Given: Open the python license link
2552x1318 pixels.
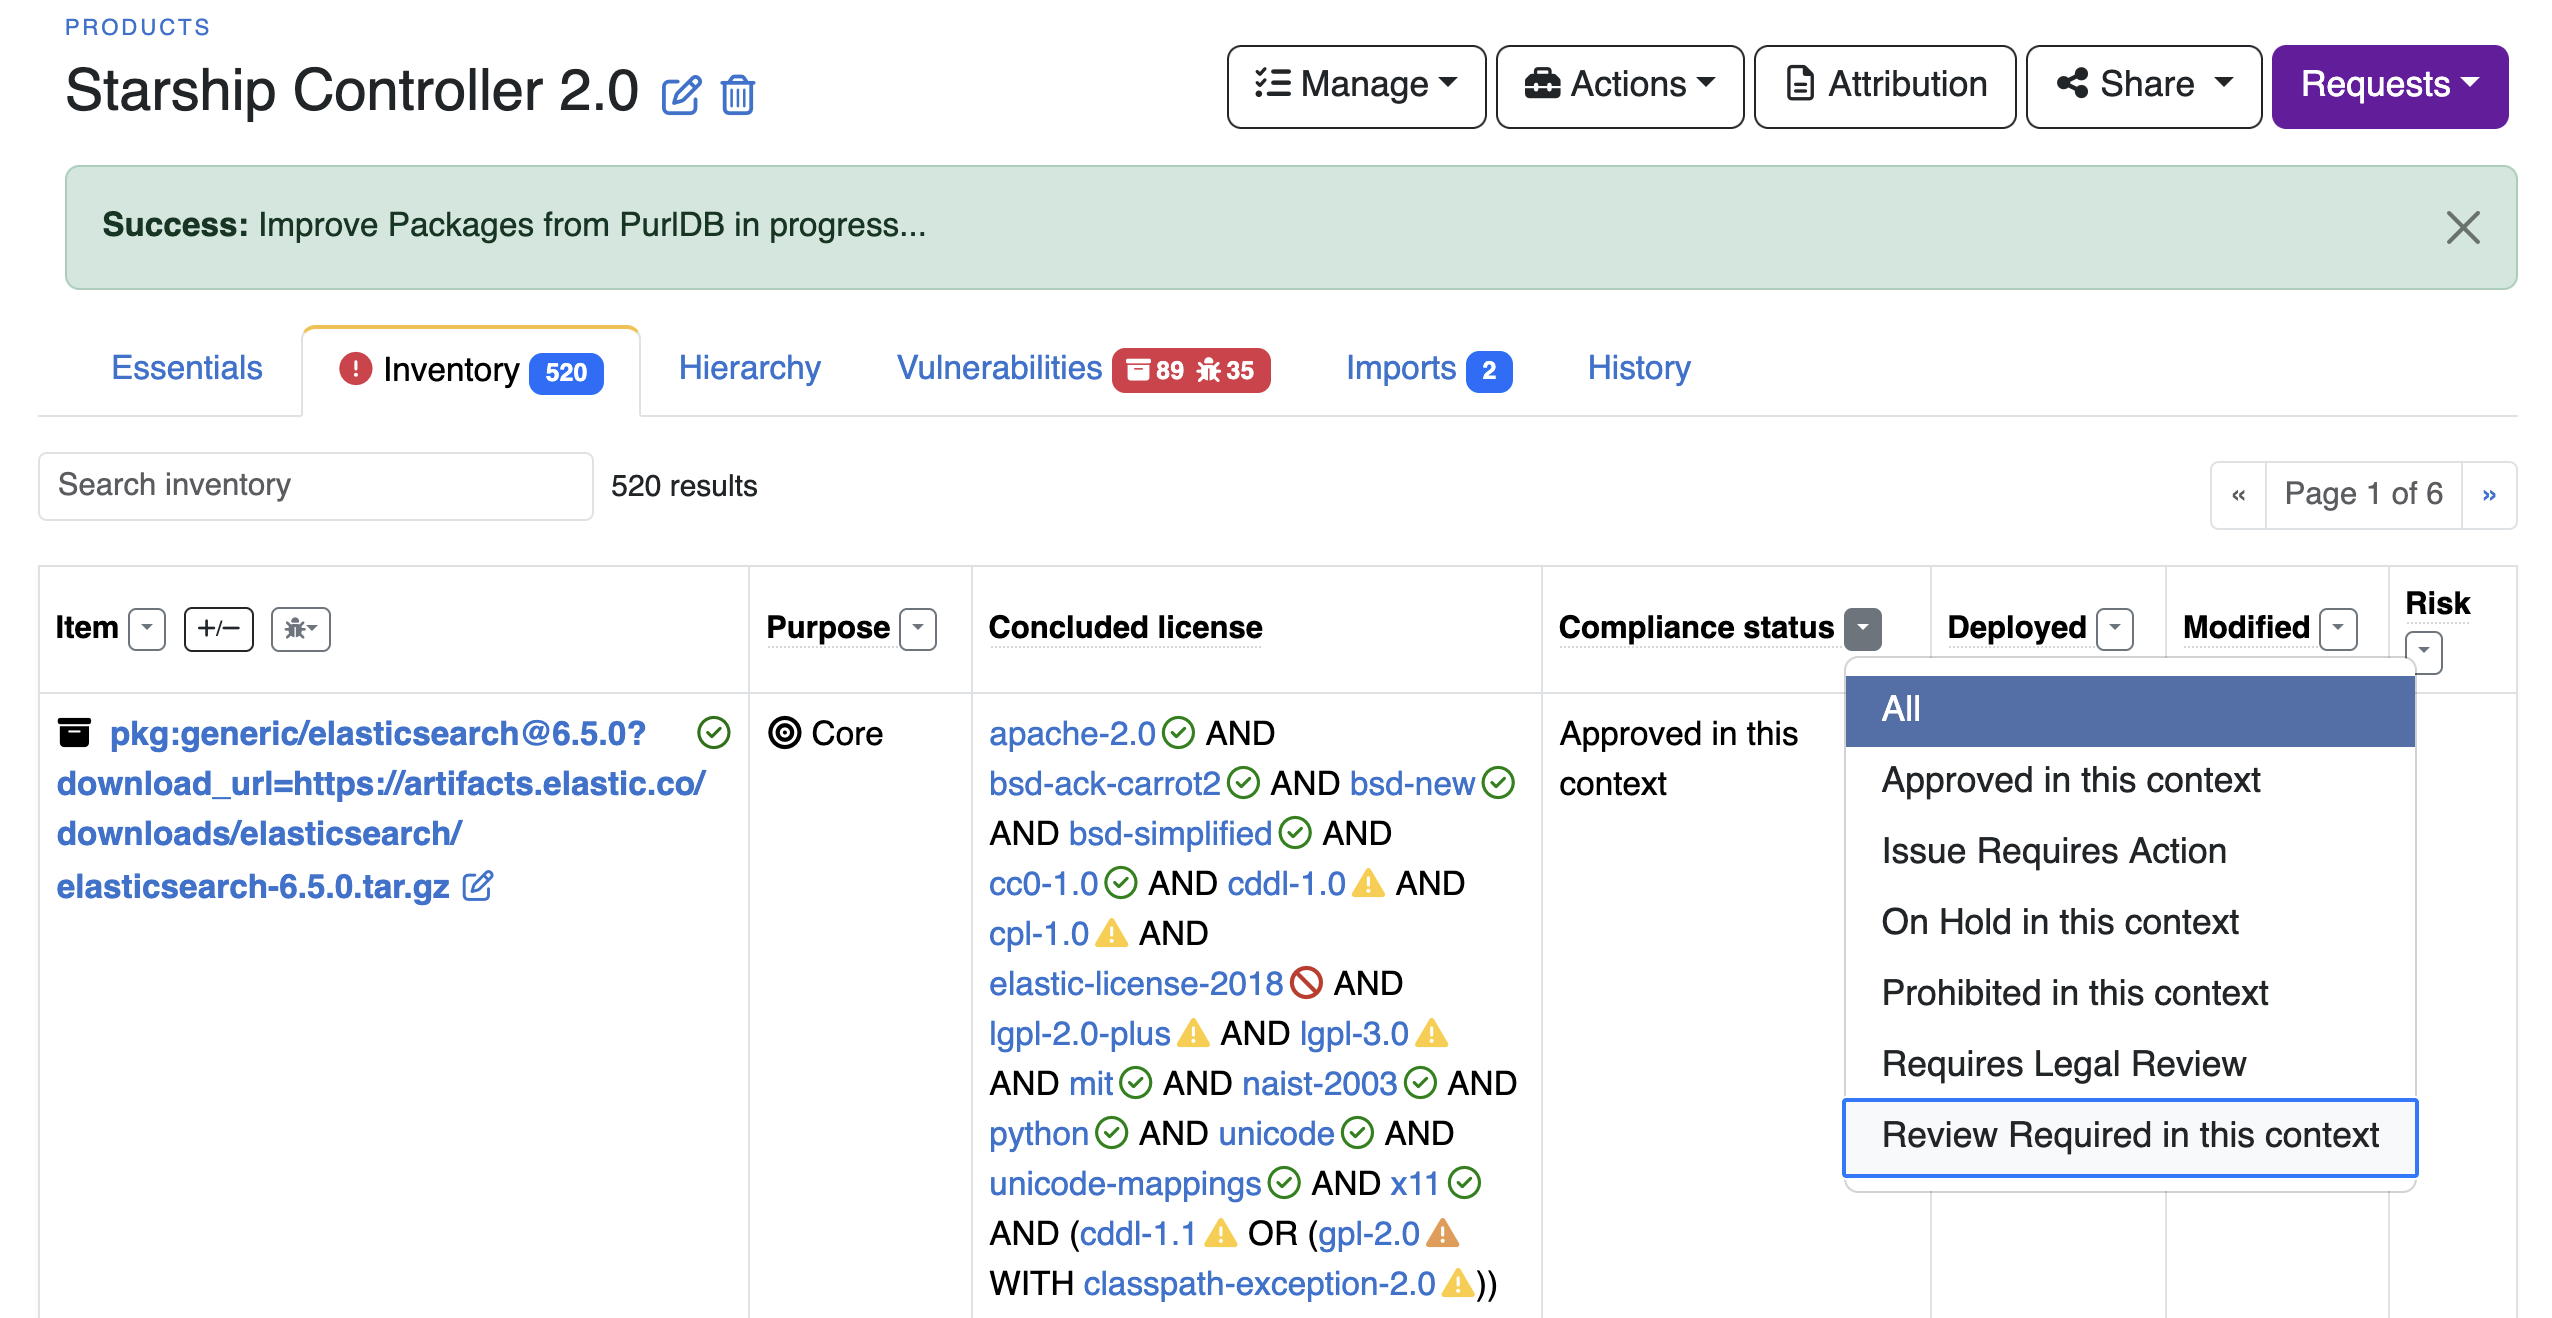Looking at the screenshot, I should (1038, 1134).
